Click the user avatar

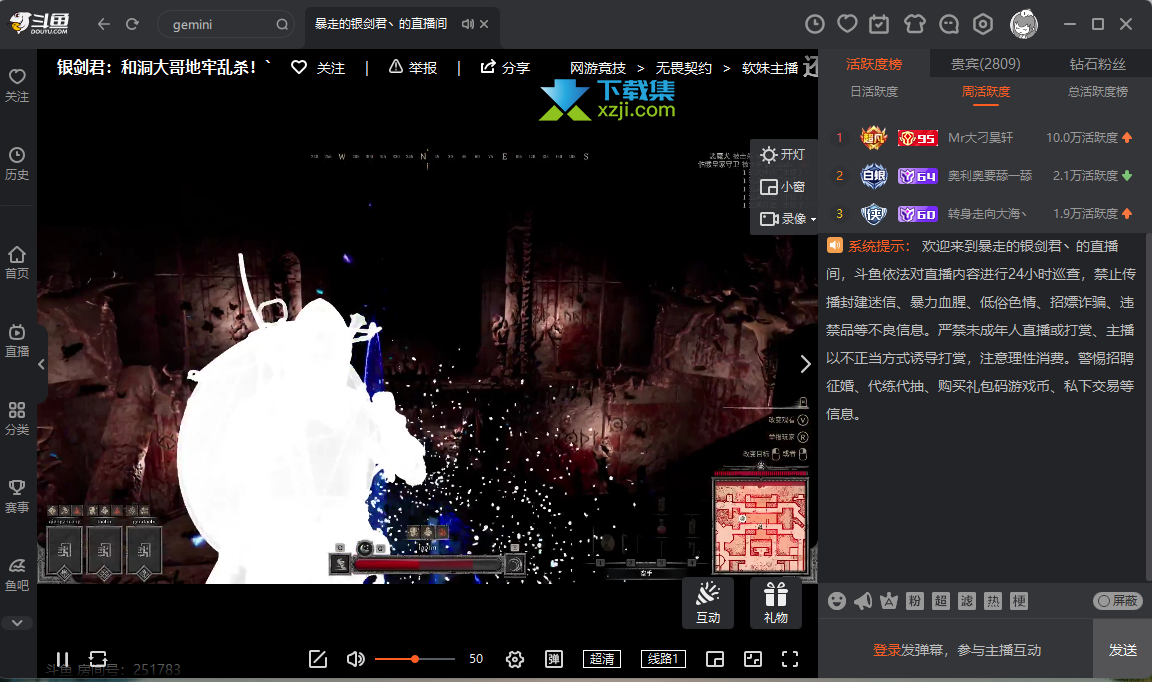click(x=1024, y=24)
